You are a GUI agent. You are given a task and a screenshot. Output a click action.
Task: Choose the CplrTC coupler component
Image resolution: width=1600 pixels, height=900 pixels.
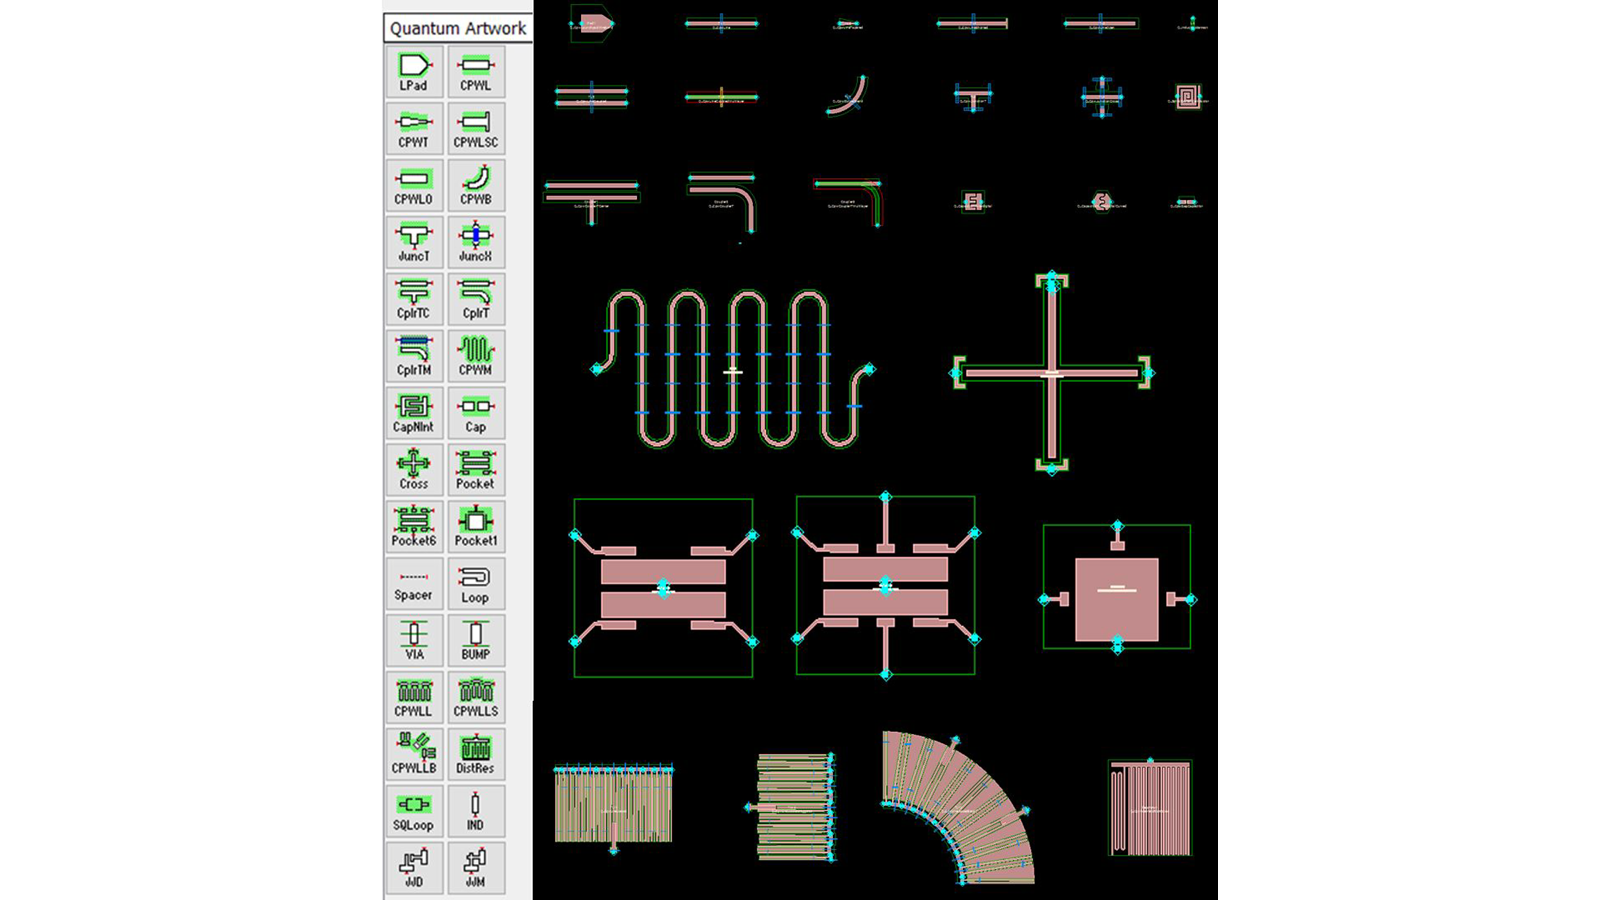point(414,297)
